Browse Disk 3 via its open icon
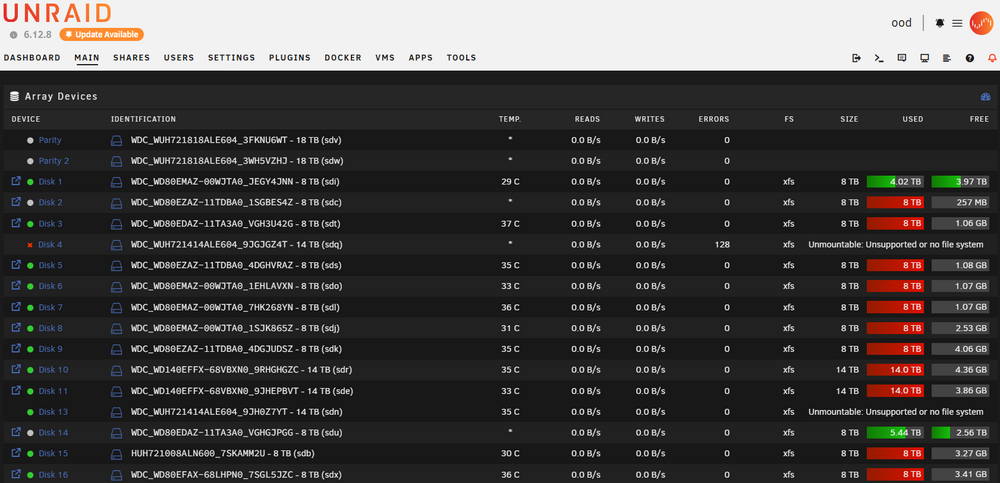This screenshot has width=1000, height=483. click(17, 223)
